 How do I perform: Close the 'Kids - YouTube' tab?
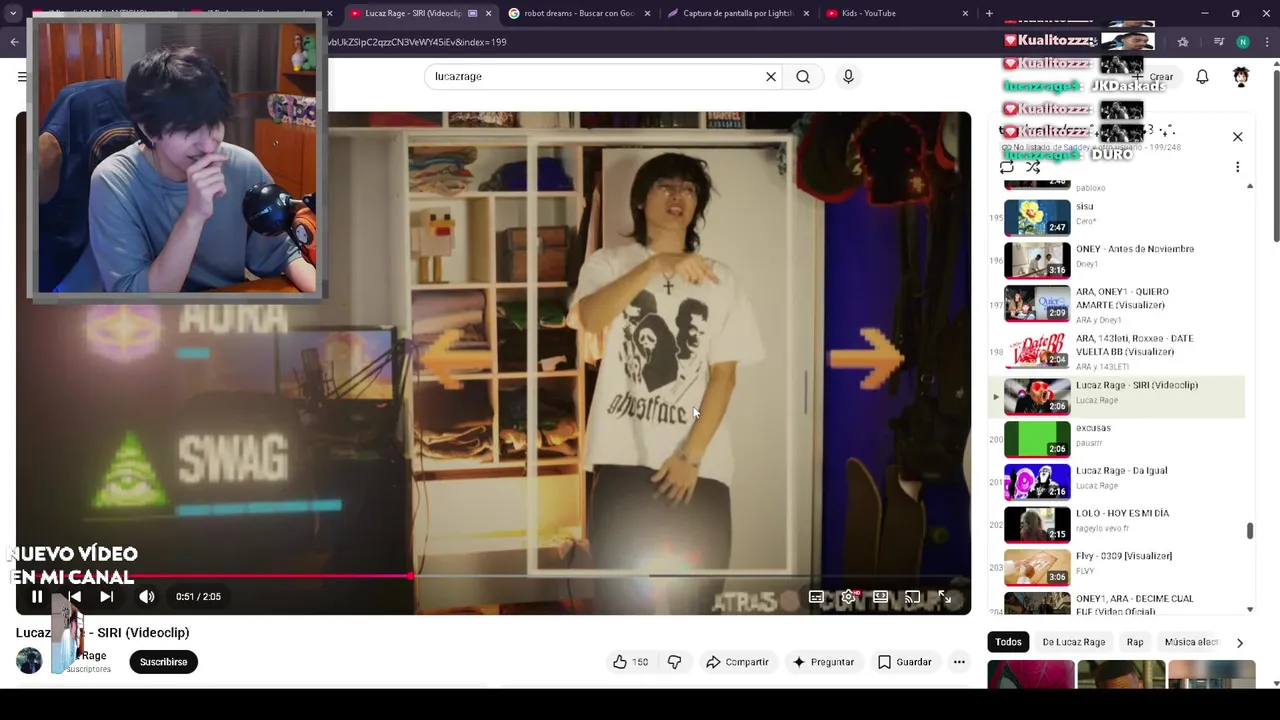point(965,13)
